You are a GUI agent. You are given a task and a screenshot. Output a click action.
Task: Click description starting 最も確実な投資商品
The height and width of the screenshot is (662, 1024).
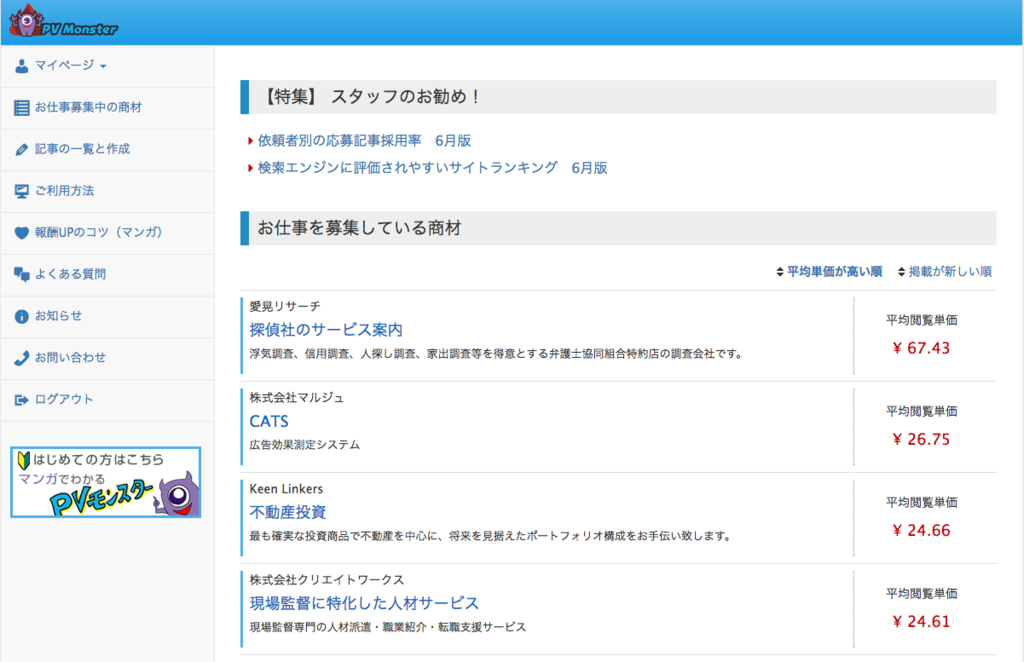[490, 536]
